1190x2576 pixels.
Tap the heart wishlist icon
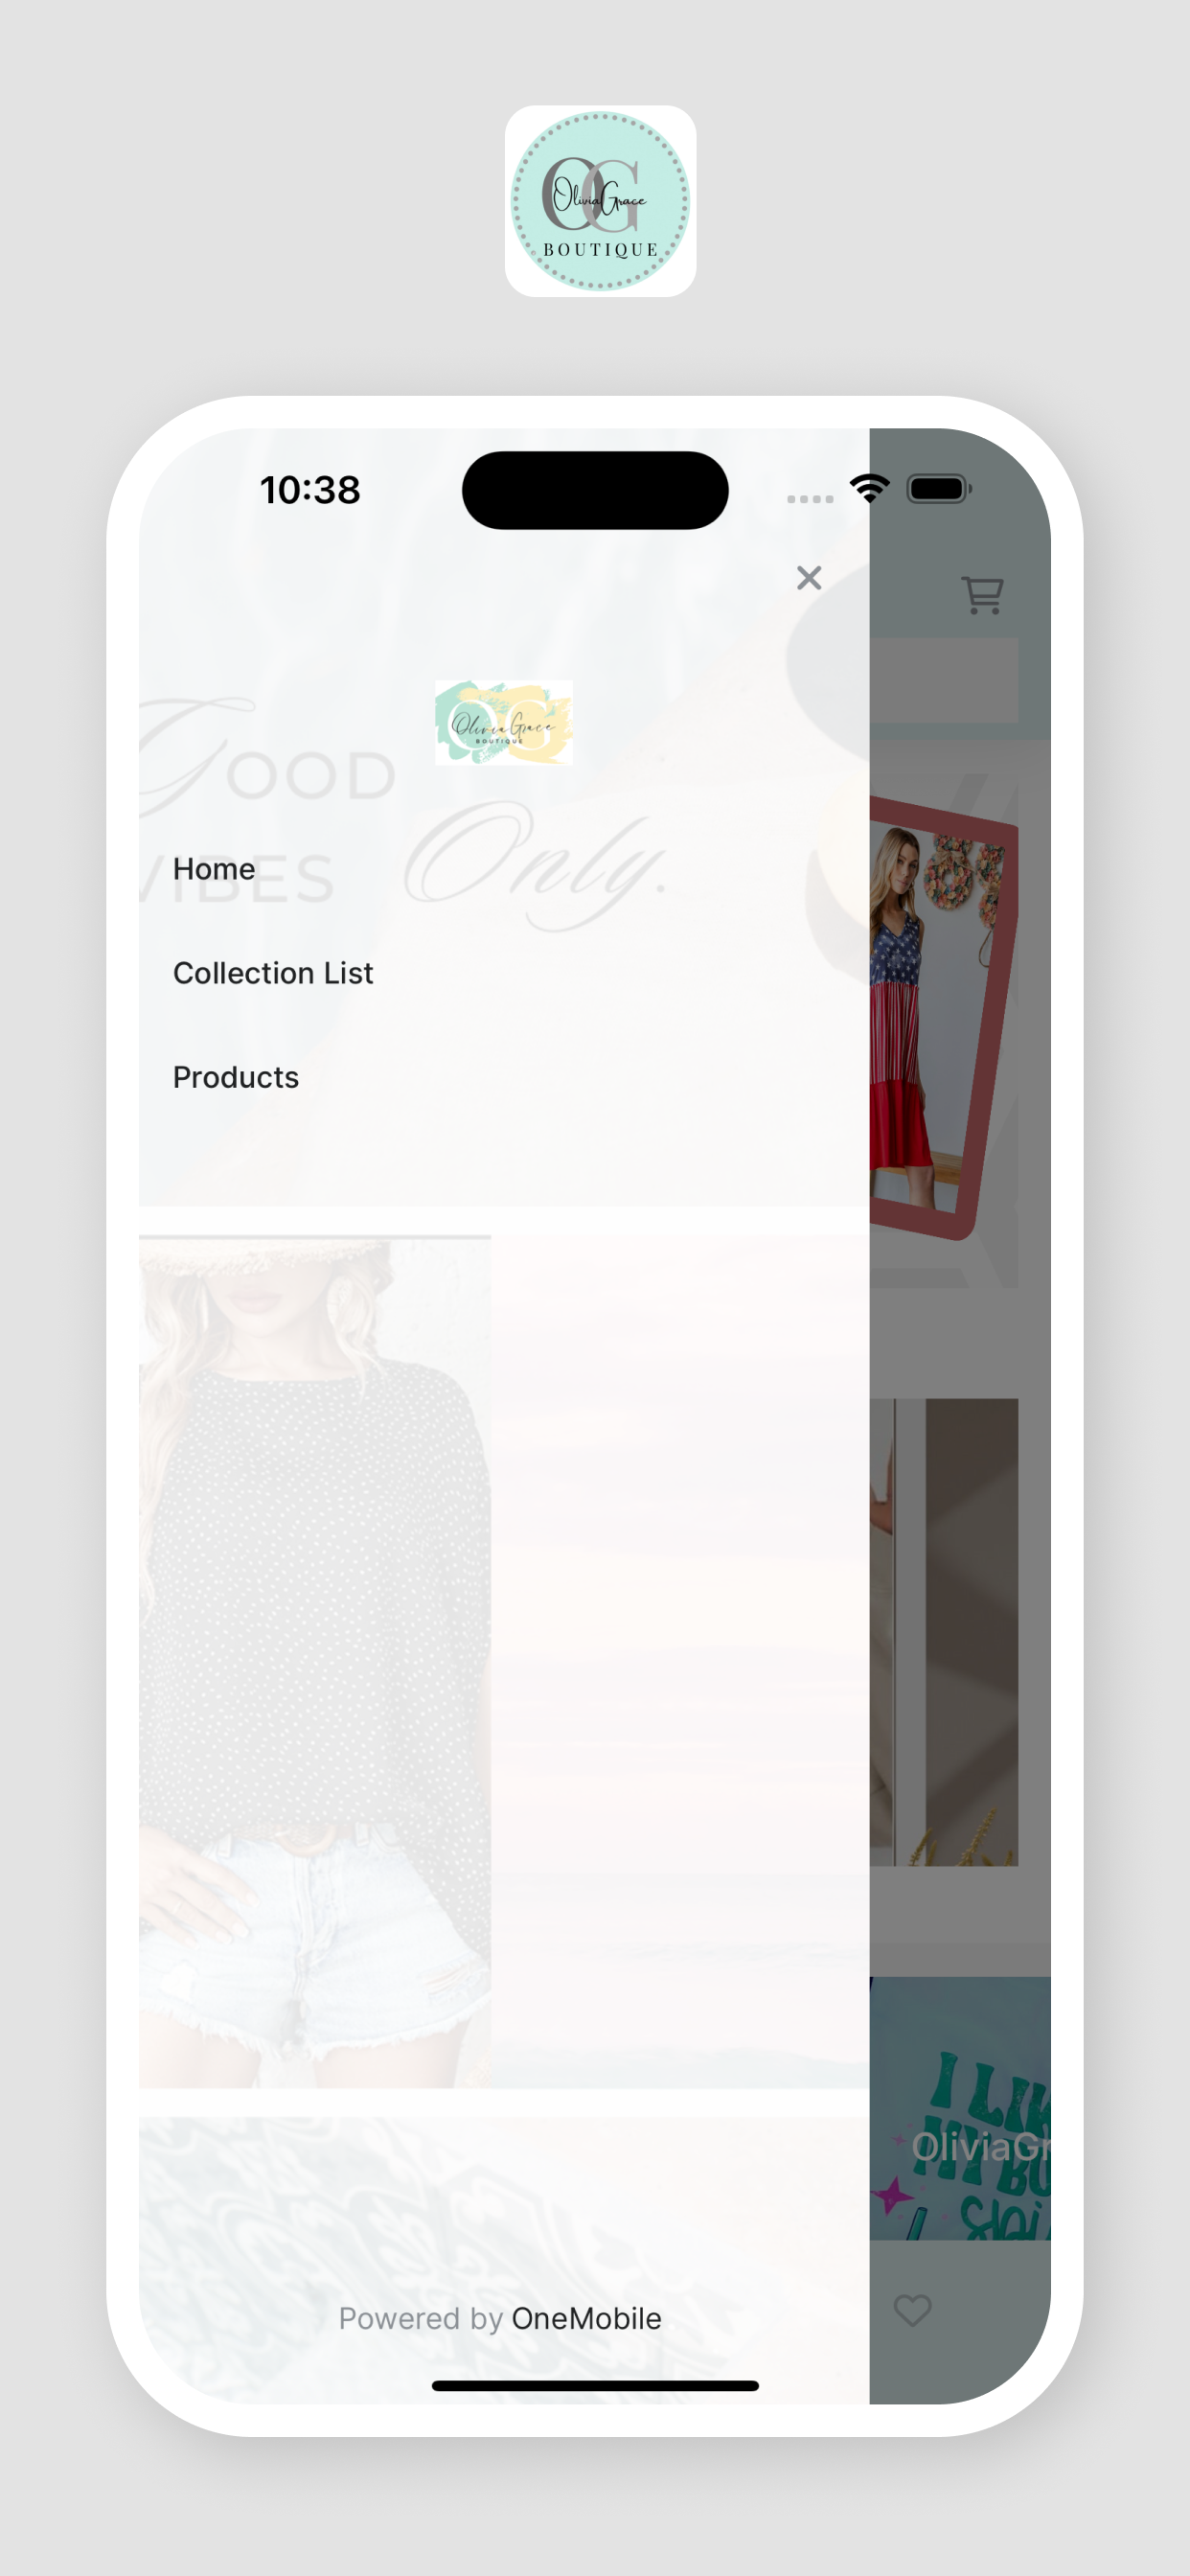tap(912, 2310)
